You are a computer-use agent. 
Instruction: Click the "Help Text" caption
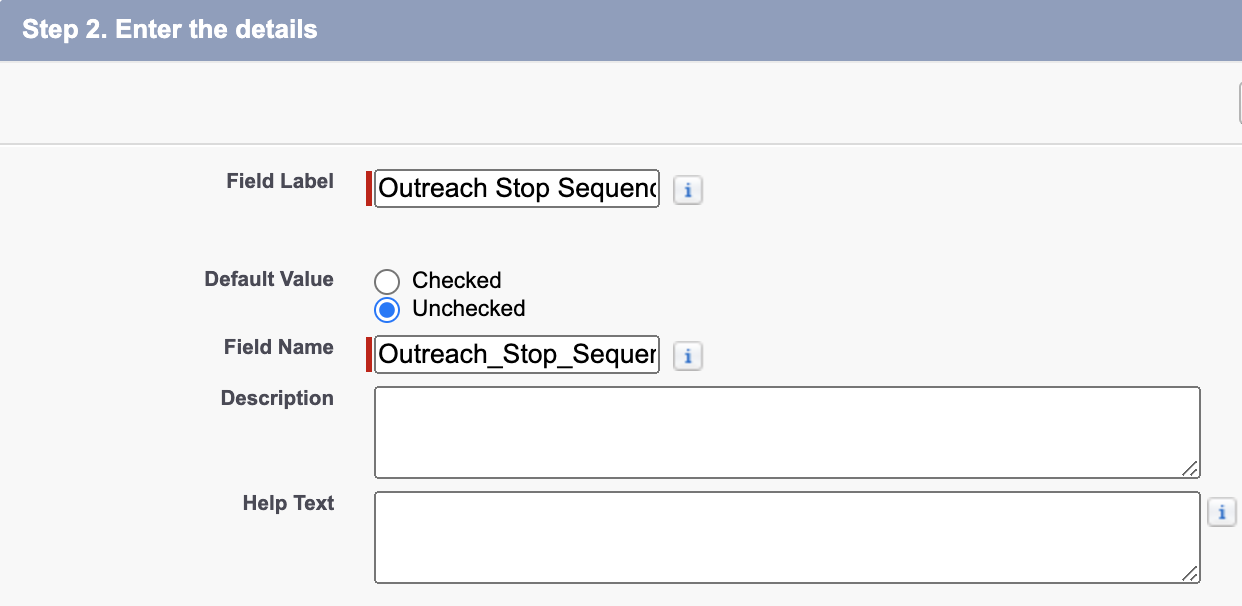[x=288, y=503]
